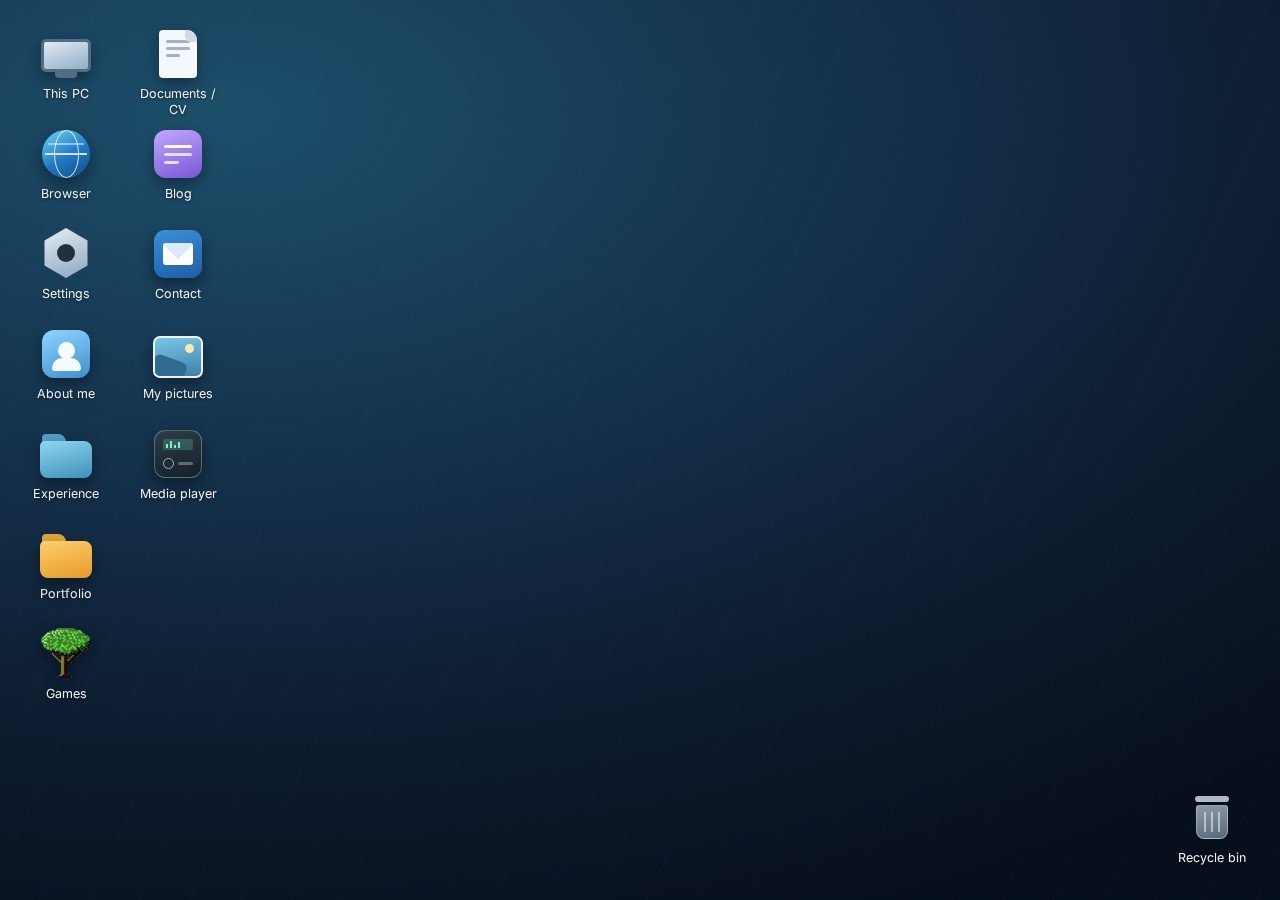Click the "Portfolio" label text
The width and height of the screenshot is (1280, 900).
tap(66, 594)
